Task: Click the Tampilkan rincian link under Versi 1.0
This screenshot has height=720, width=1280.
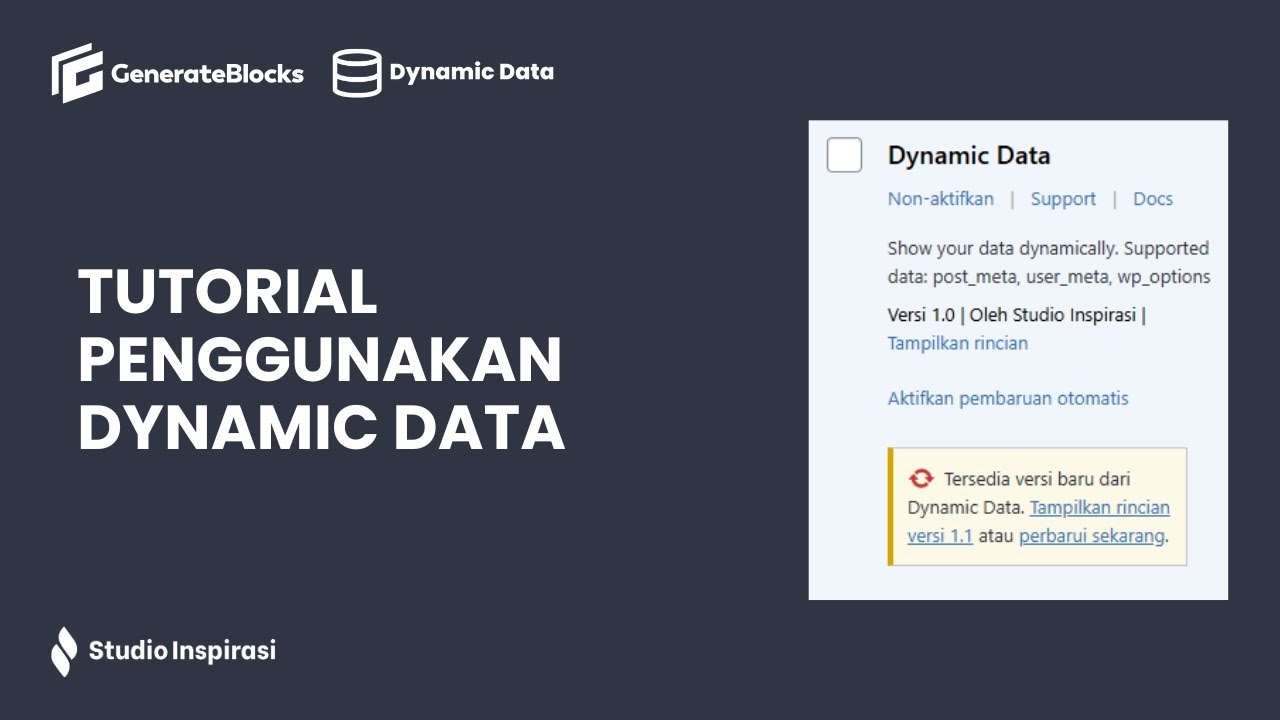Action: point(958,343)
